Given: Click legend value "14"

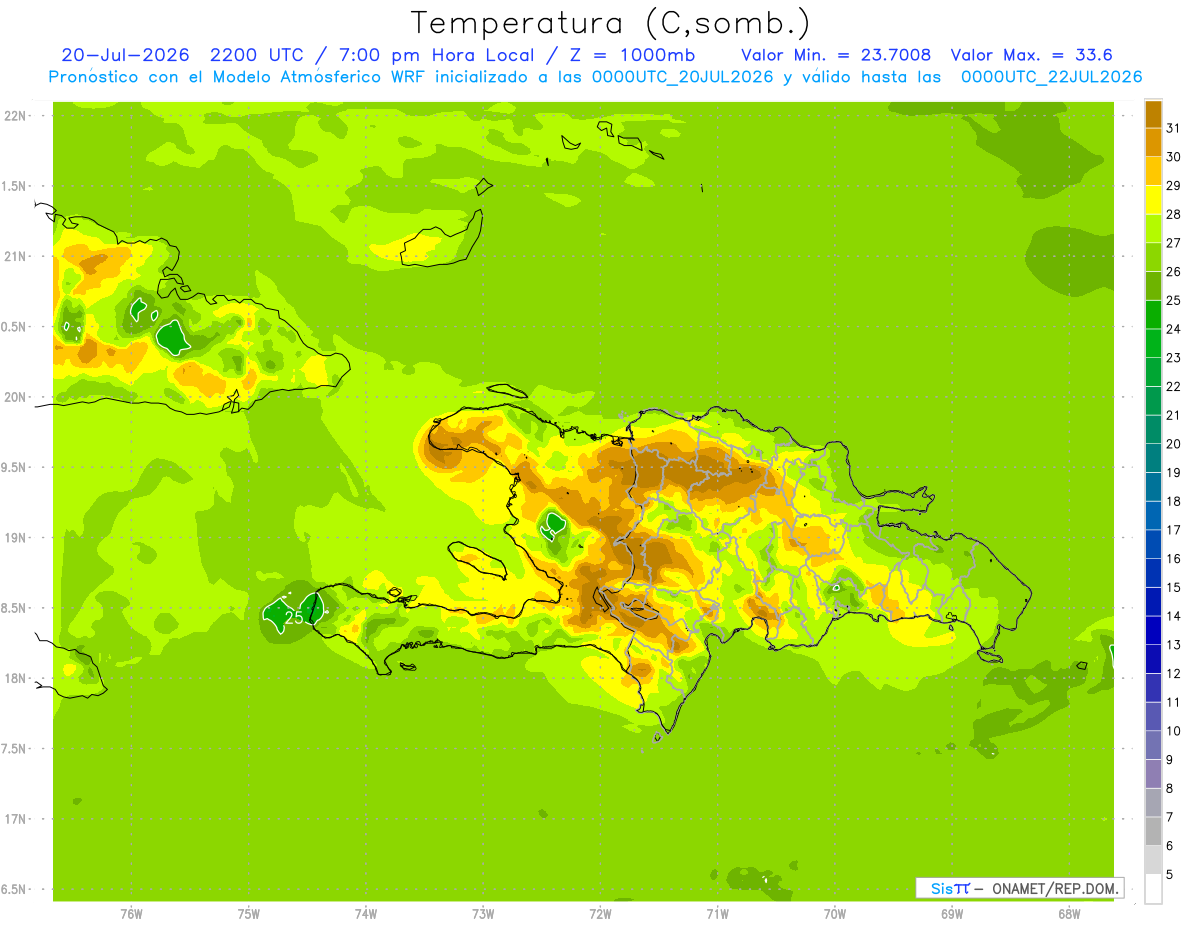Looking at the screenshot, I should (x=1173, y=616).
